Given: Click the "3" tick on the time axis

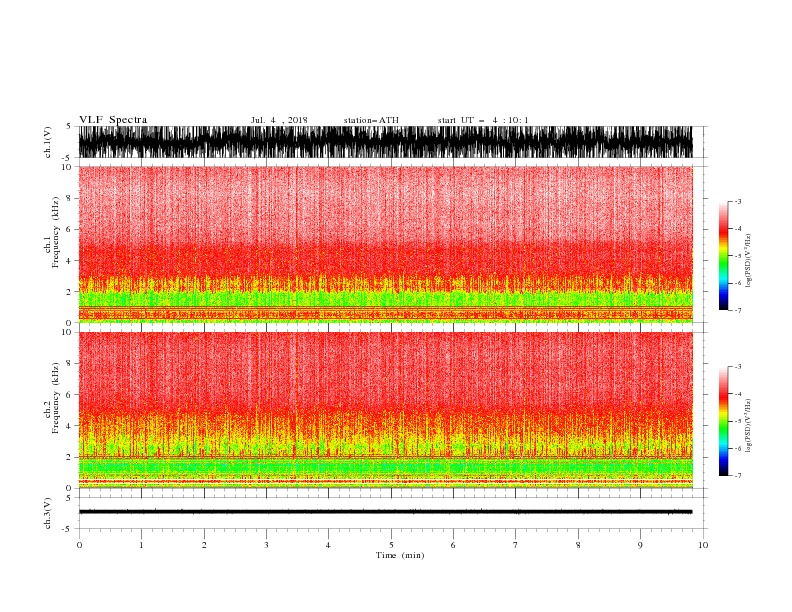Looking at the screenshot, I should click(x=266, y=545).
